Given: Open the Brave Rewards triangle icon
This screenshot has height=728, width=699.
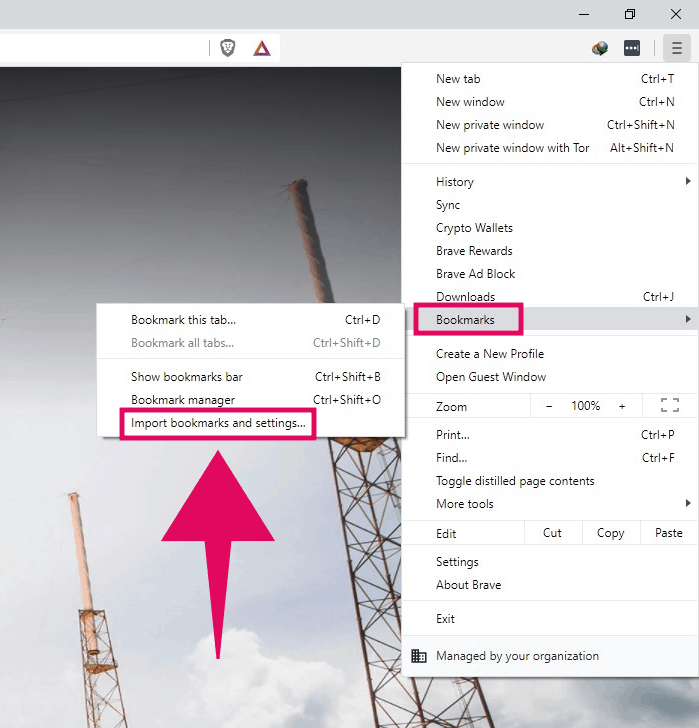Looking at the screenshot, I should click(262, 48).
